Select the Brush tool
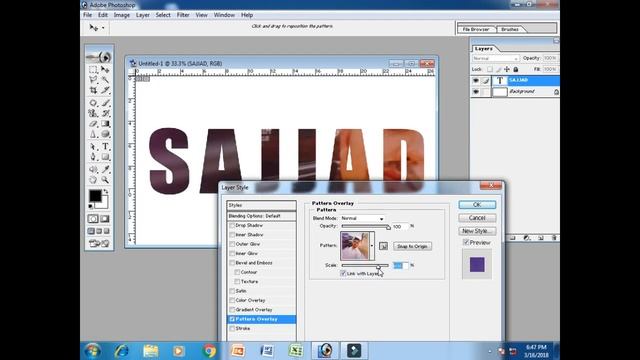The image size is (640, 360). [x=105, y=103]
